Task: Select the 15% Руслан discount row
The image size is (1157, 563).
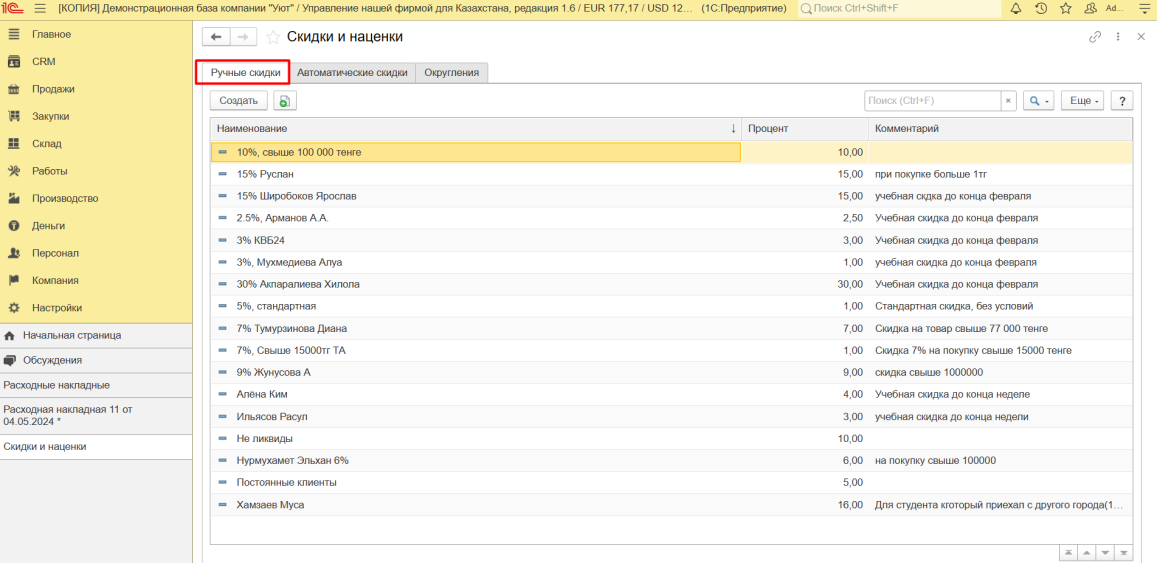Action: (x=265, y=174)
